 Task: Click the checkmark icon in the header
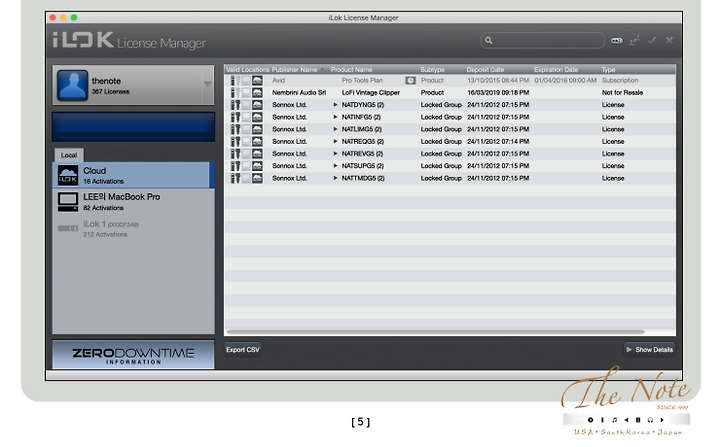[x=652, y=40]
